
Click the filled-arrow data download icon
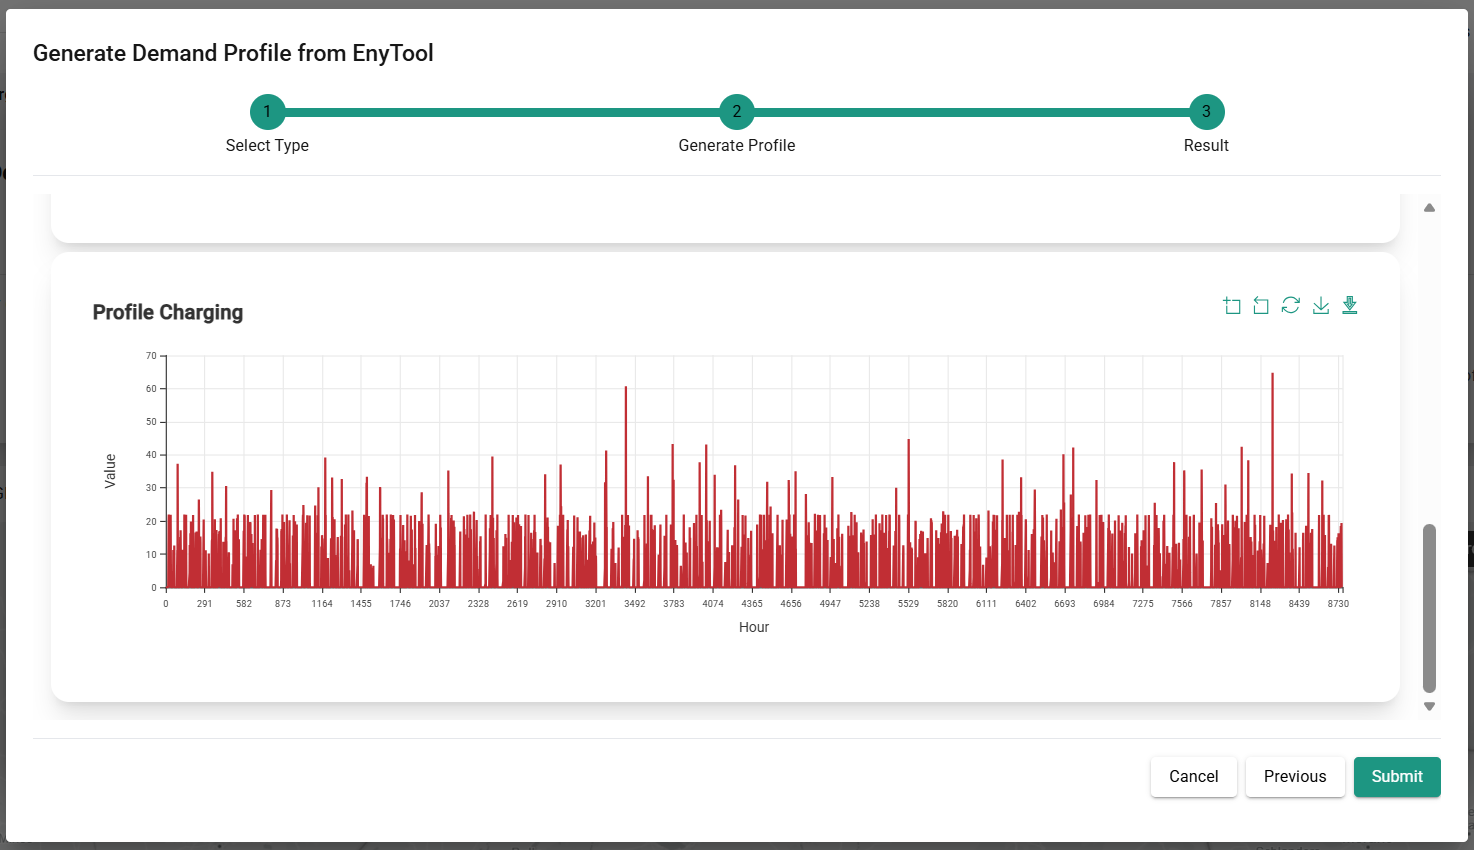pos(1350,305)
